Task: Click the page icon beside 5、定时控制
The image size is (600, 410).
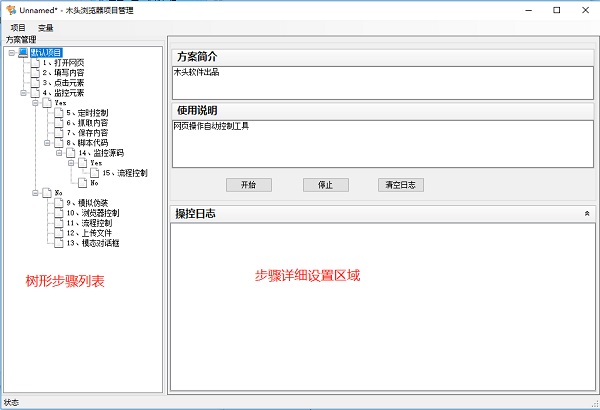Action: 59,113
